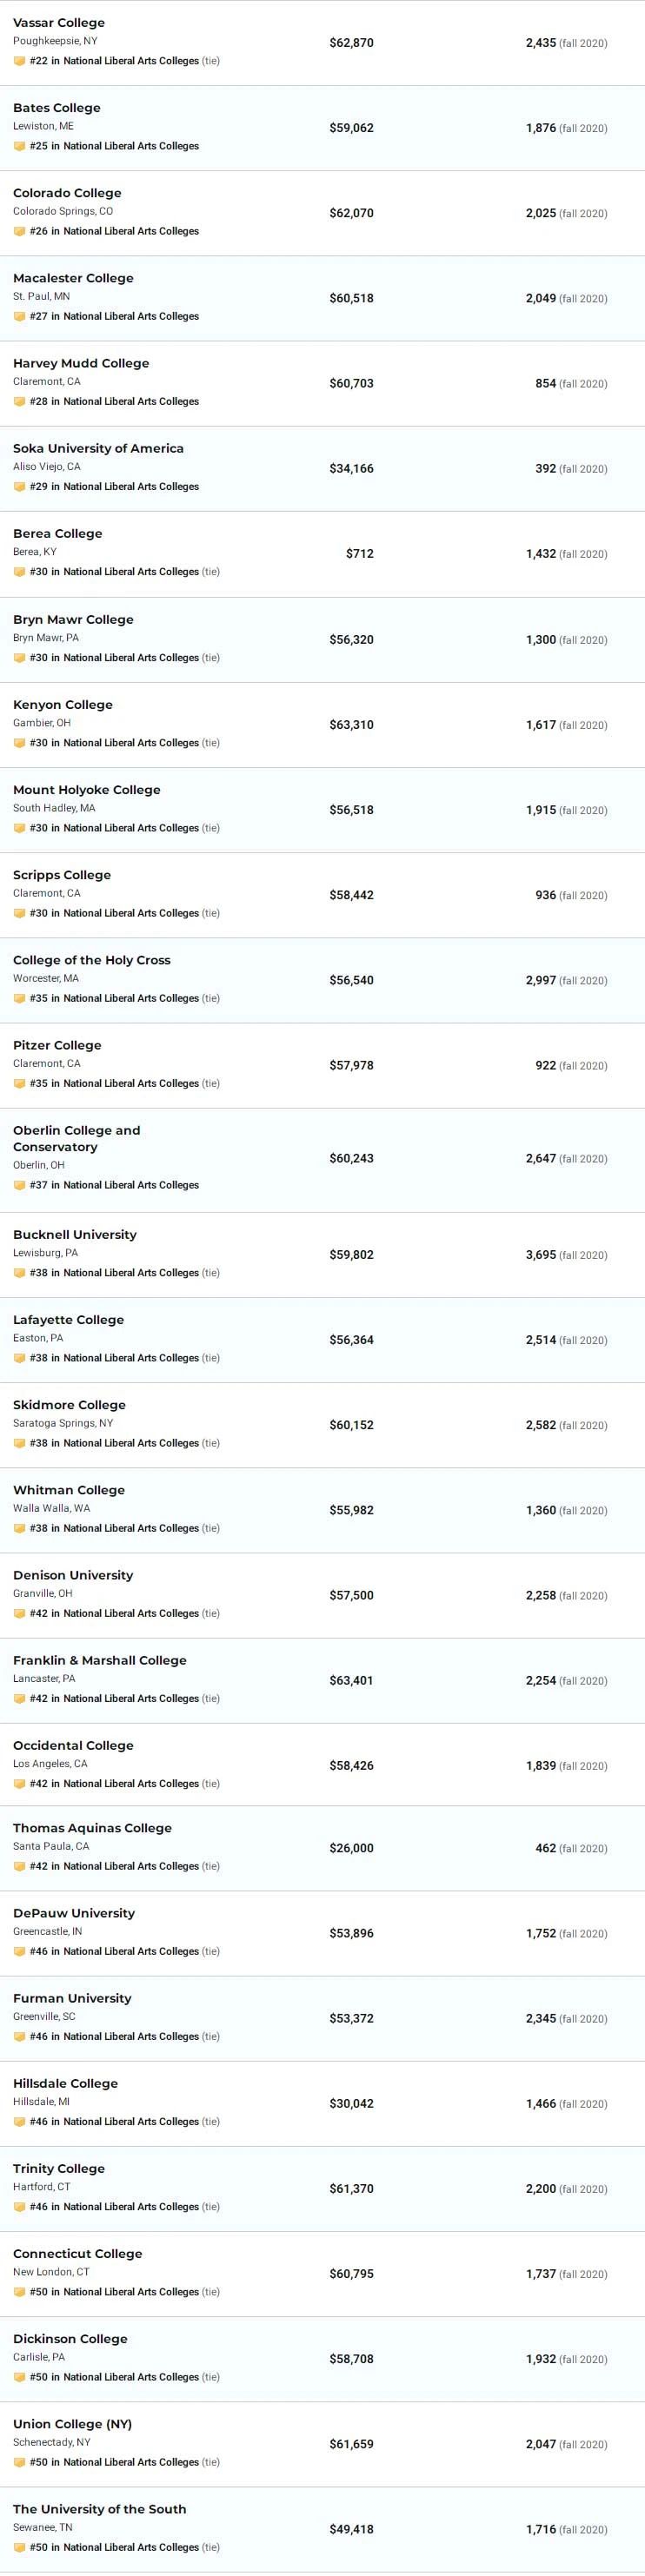Viewport: 645px width, 2576px height.
Task: Open the Colorado College link
Action: tap(67, 193)
